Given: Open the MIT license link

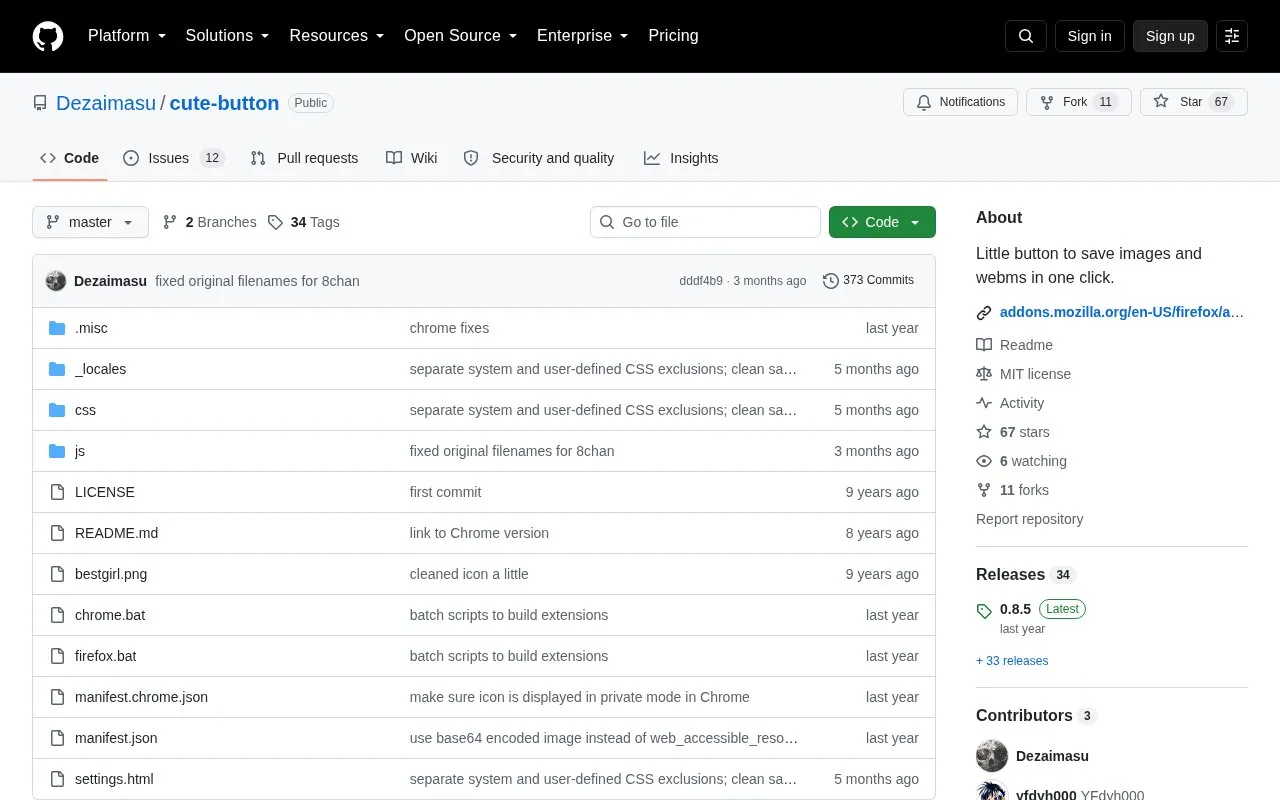Looking at the screenshot, I should [x=1023, y=374].
